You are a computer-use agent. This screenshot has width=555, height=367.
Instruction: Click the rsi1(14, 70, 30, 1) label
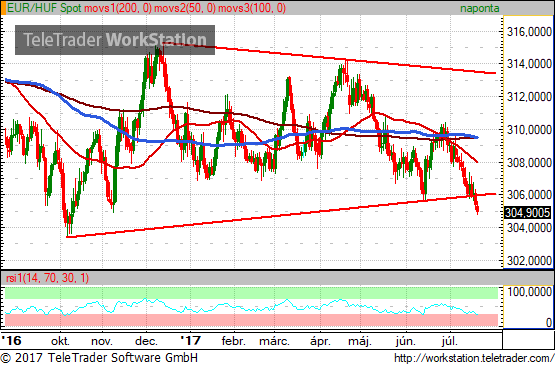47,278
